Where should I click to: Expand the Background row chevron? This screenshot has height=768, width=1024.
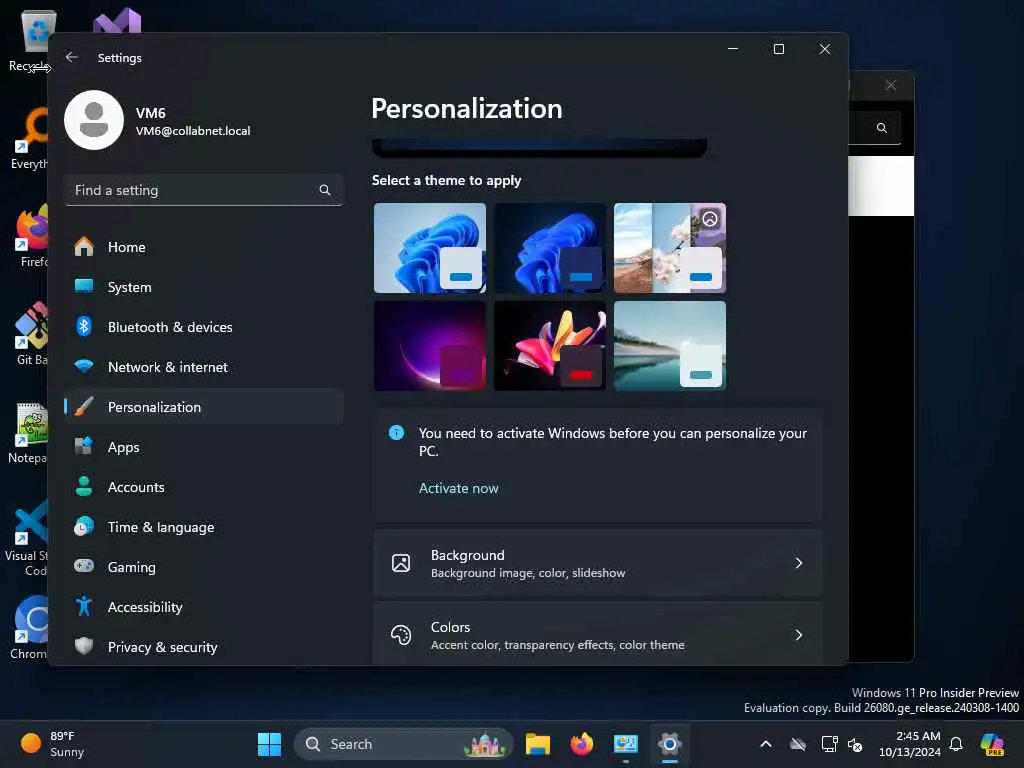[798, 563]
